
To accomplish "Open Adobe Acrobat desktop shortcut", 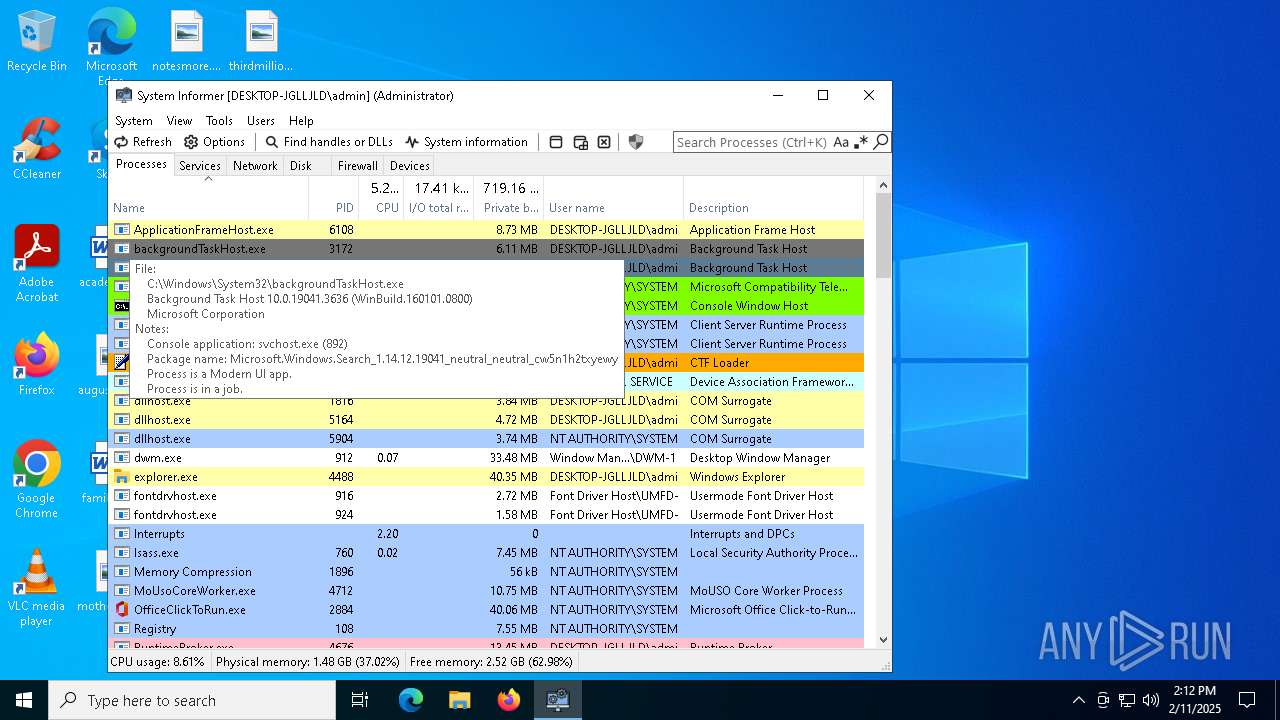I will click(x=37, y=265).
